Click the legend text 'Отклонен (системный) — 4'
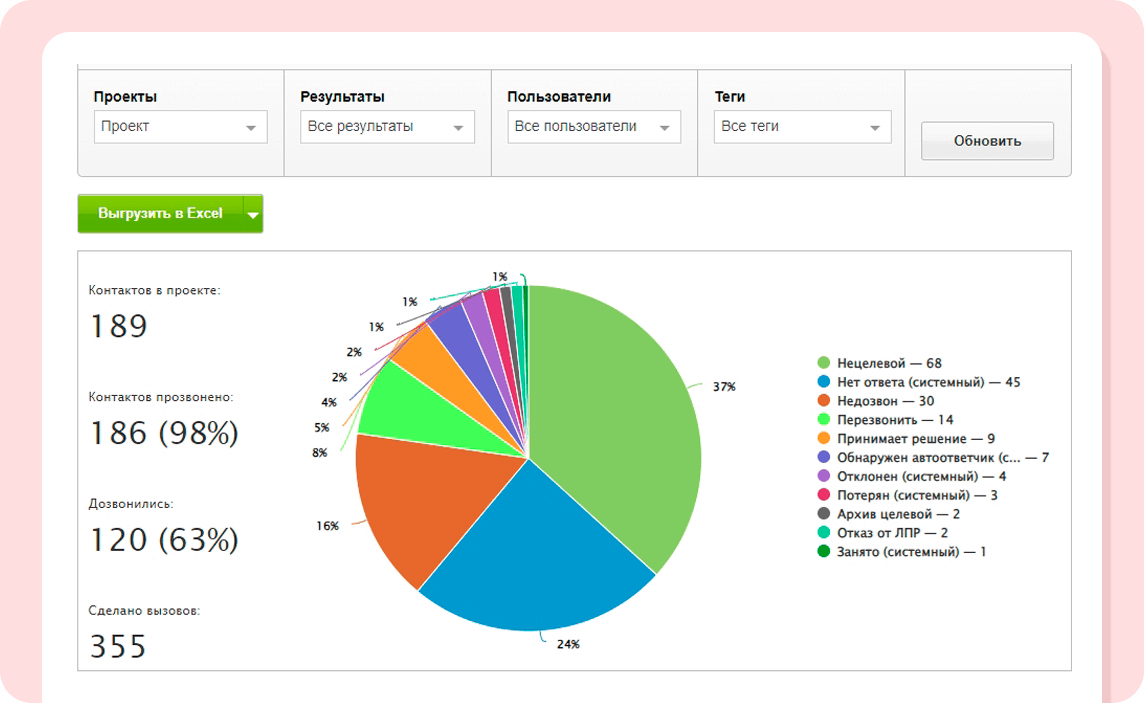This screenshot has height=703, width=1144. [921, 477]
